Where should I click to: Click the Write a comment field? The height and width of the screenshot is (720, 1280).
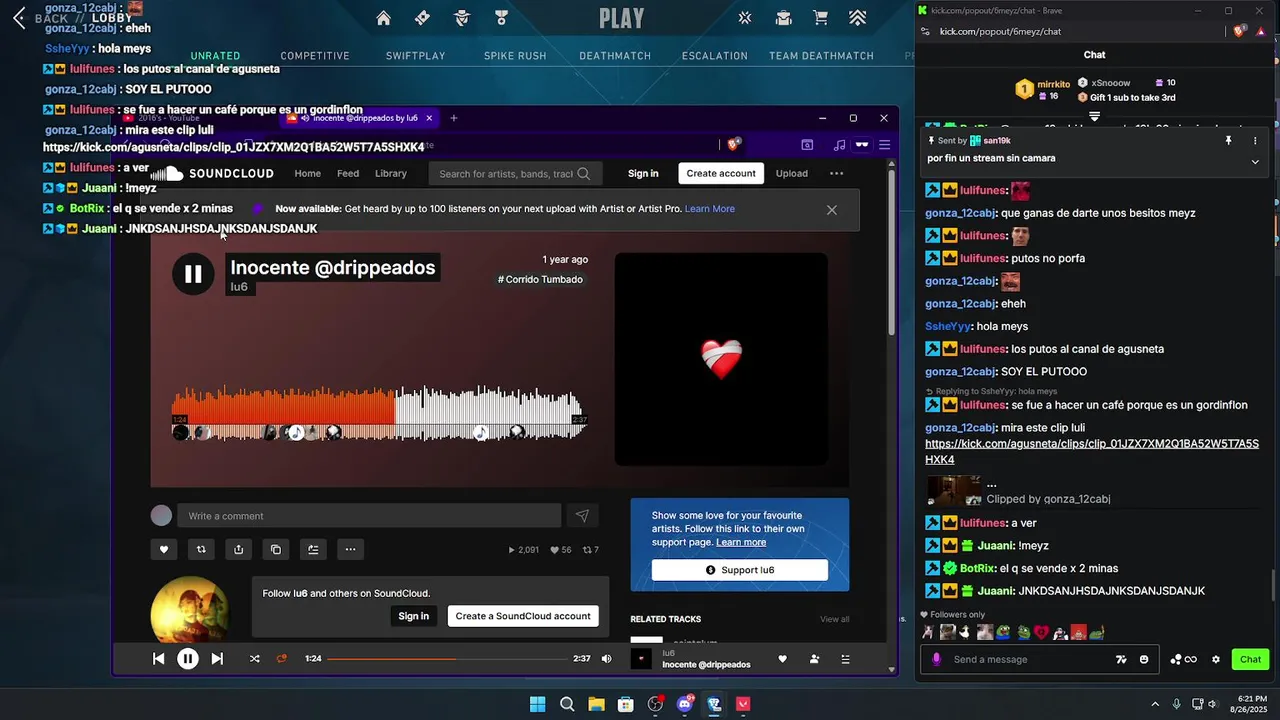click(369, 516)
